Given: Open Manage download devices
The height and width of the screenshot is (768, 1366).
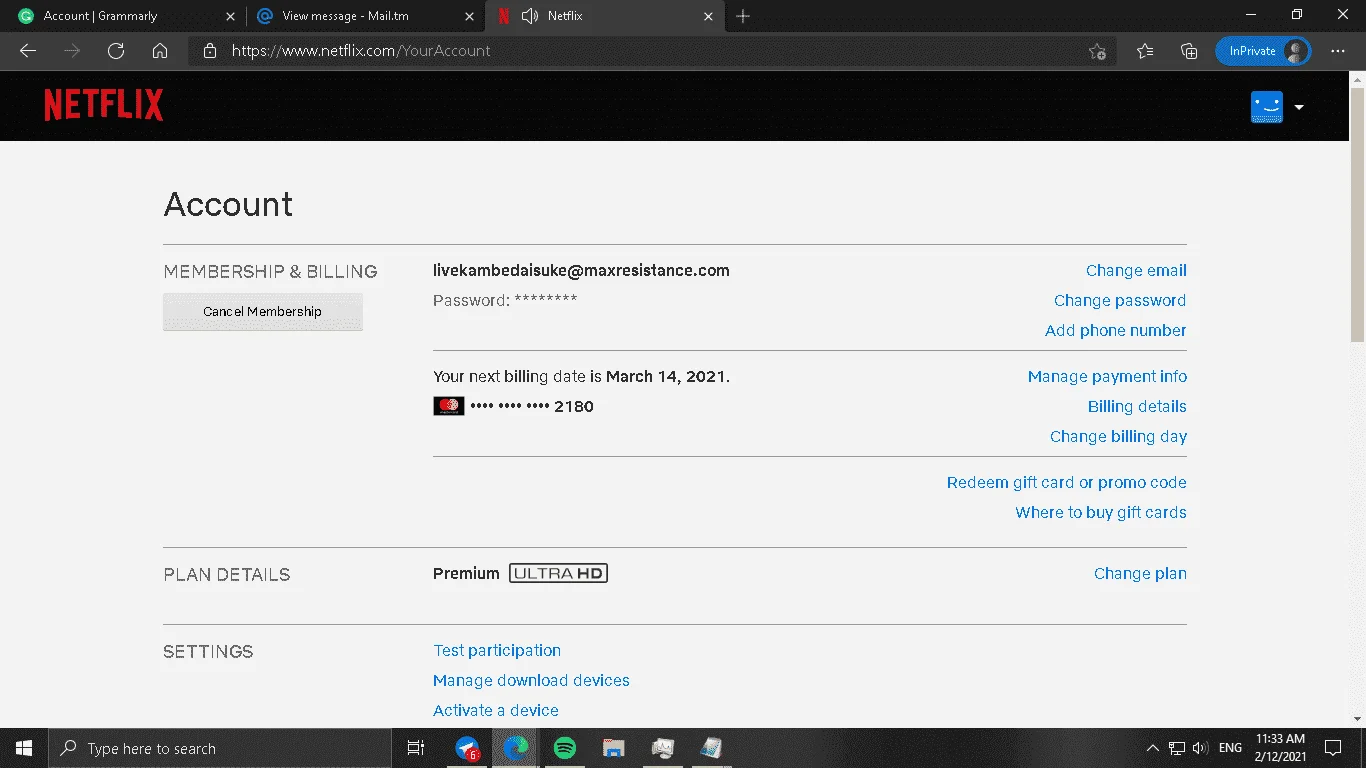Looking at the screenshot, I should tap(531, 681).
